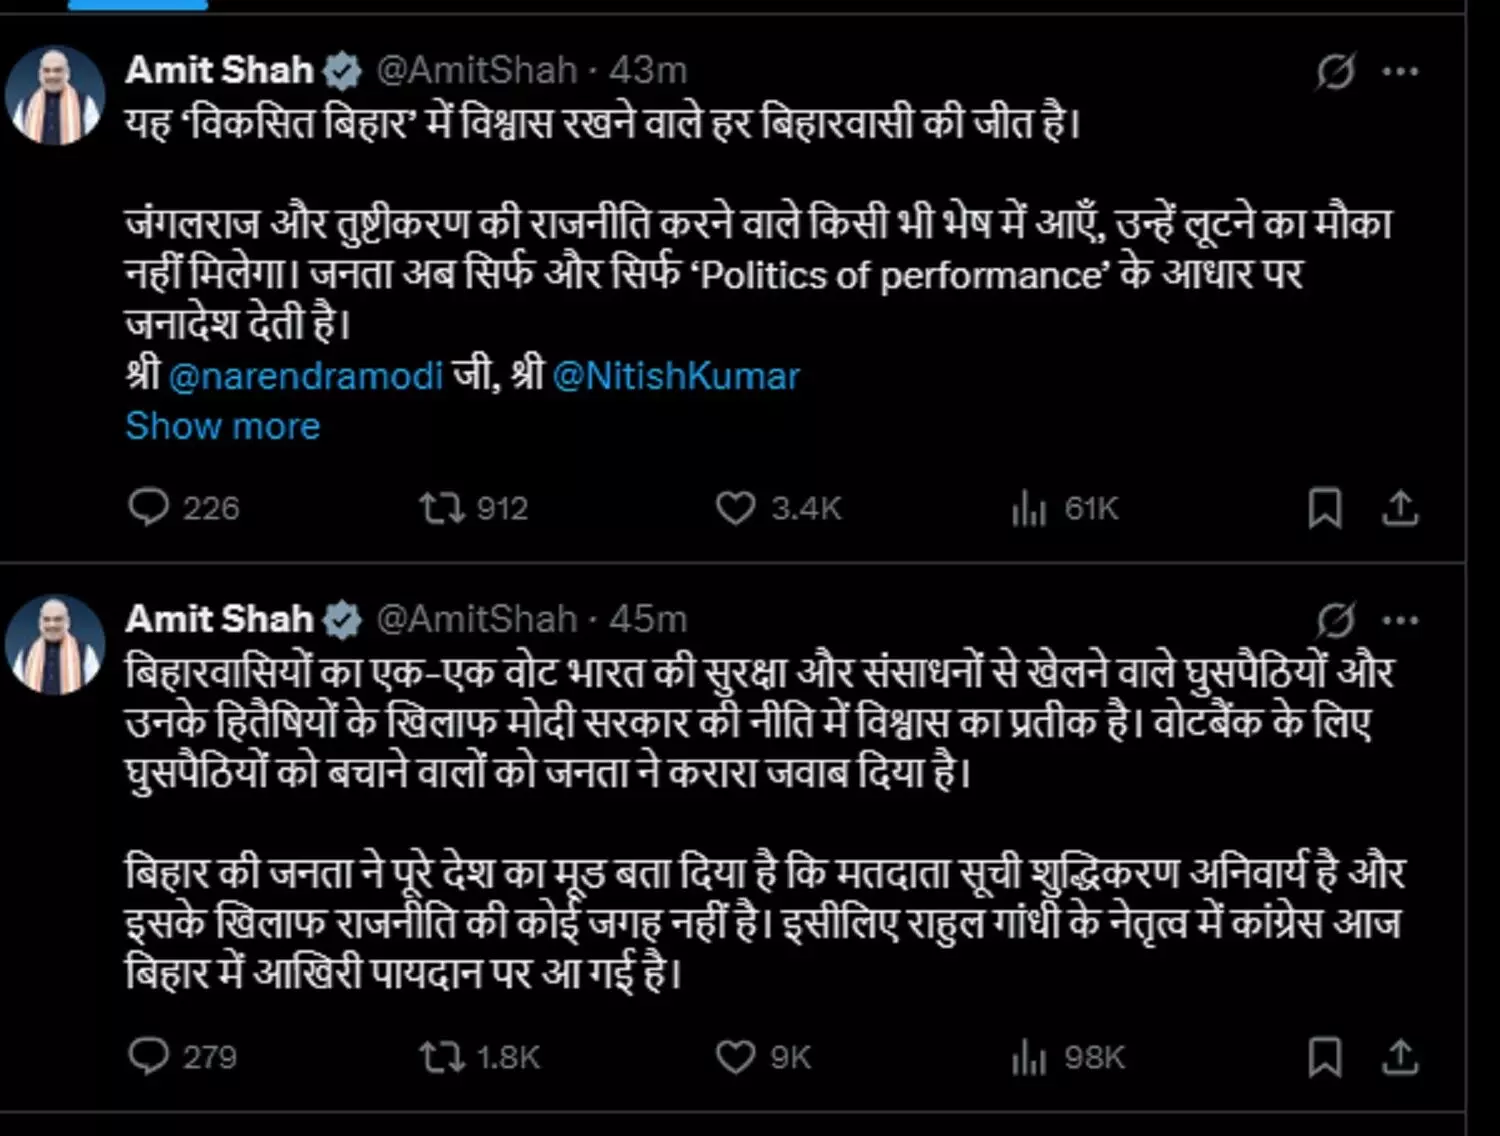The image size is (1500, 1136).
Task: Retweet the tweet with 912 reposts
Action: [441, 508]
